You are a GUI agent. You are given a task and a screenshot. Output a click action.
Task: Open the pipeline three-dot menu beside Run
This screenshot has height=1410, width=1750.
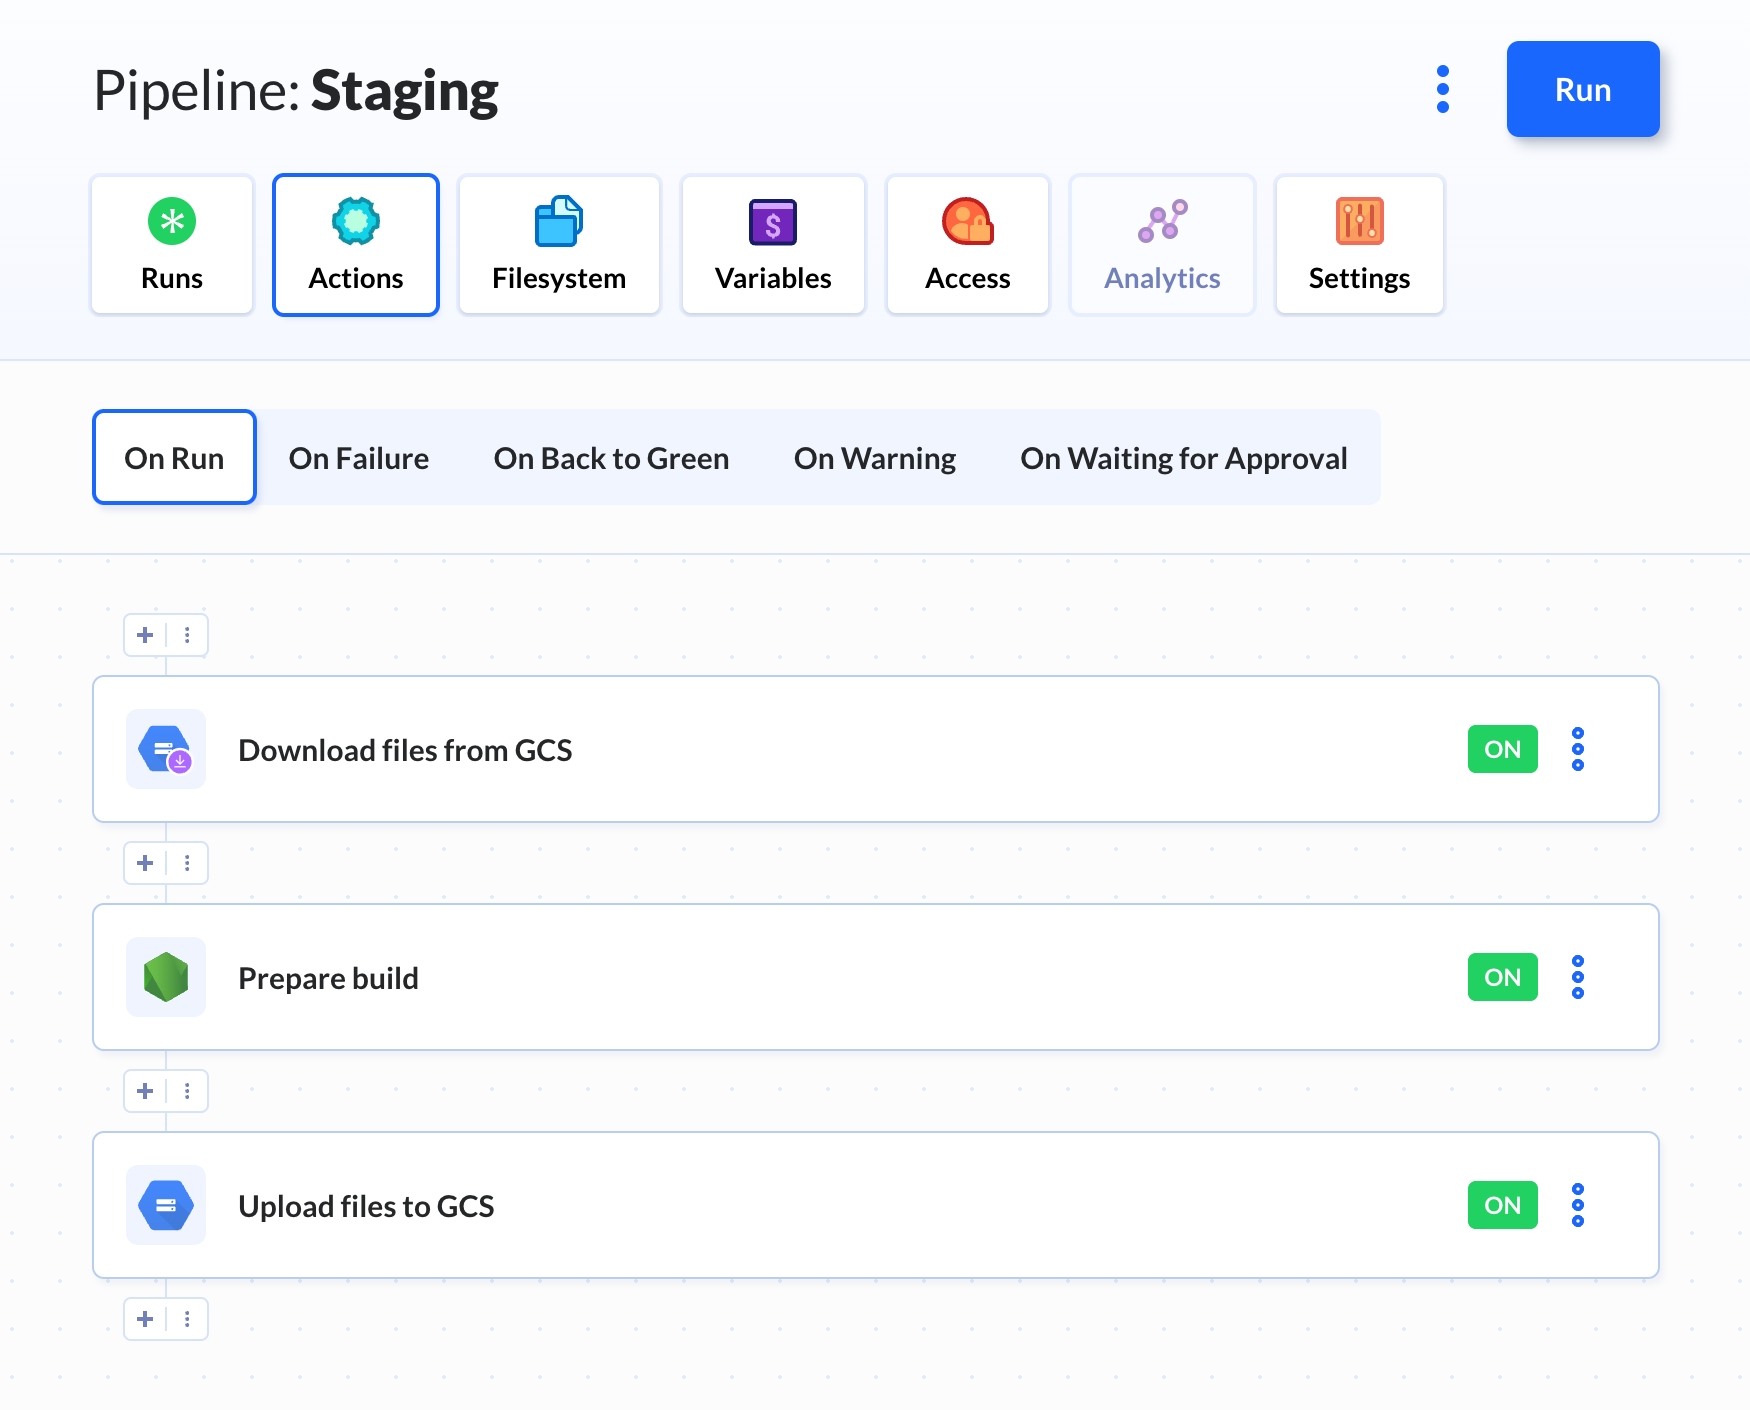pyautogui.click(x=1443, y=89)
